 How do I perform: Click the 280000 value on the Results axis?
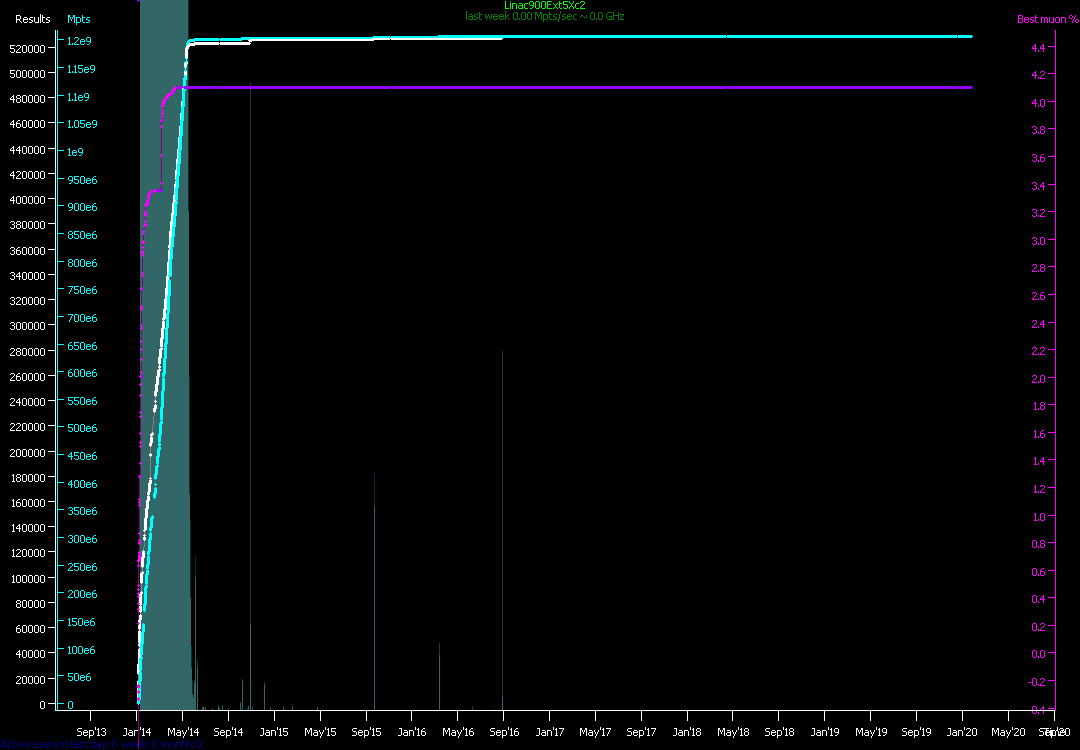coord(28,351)
